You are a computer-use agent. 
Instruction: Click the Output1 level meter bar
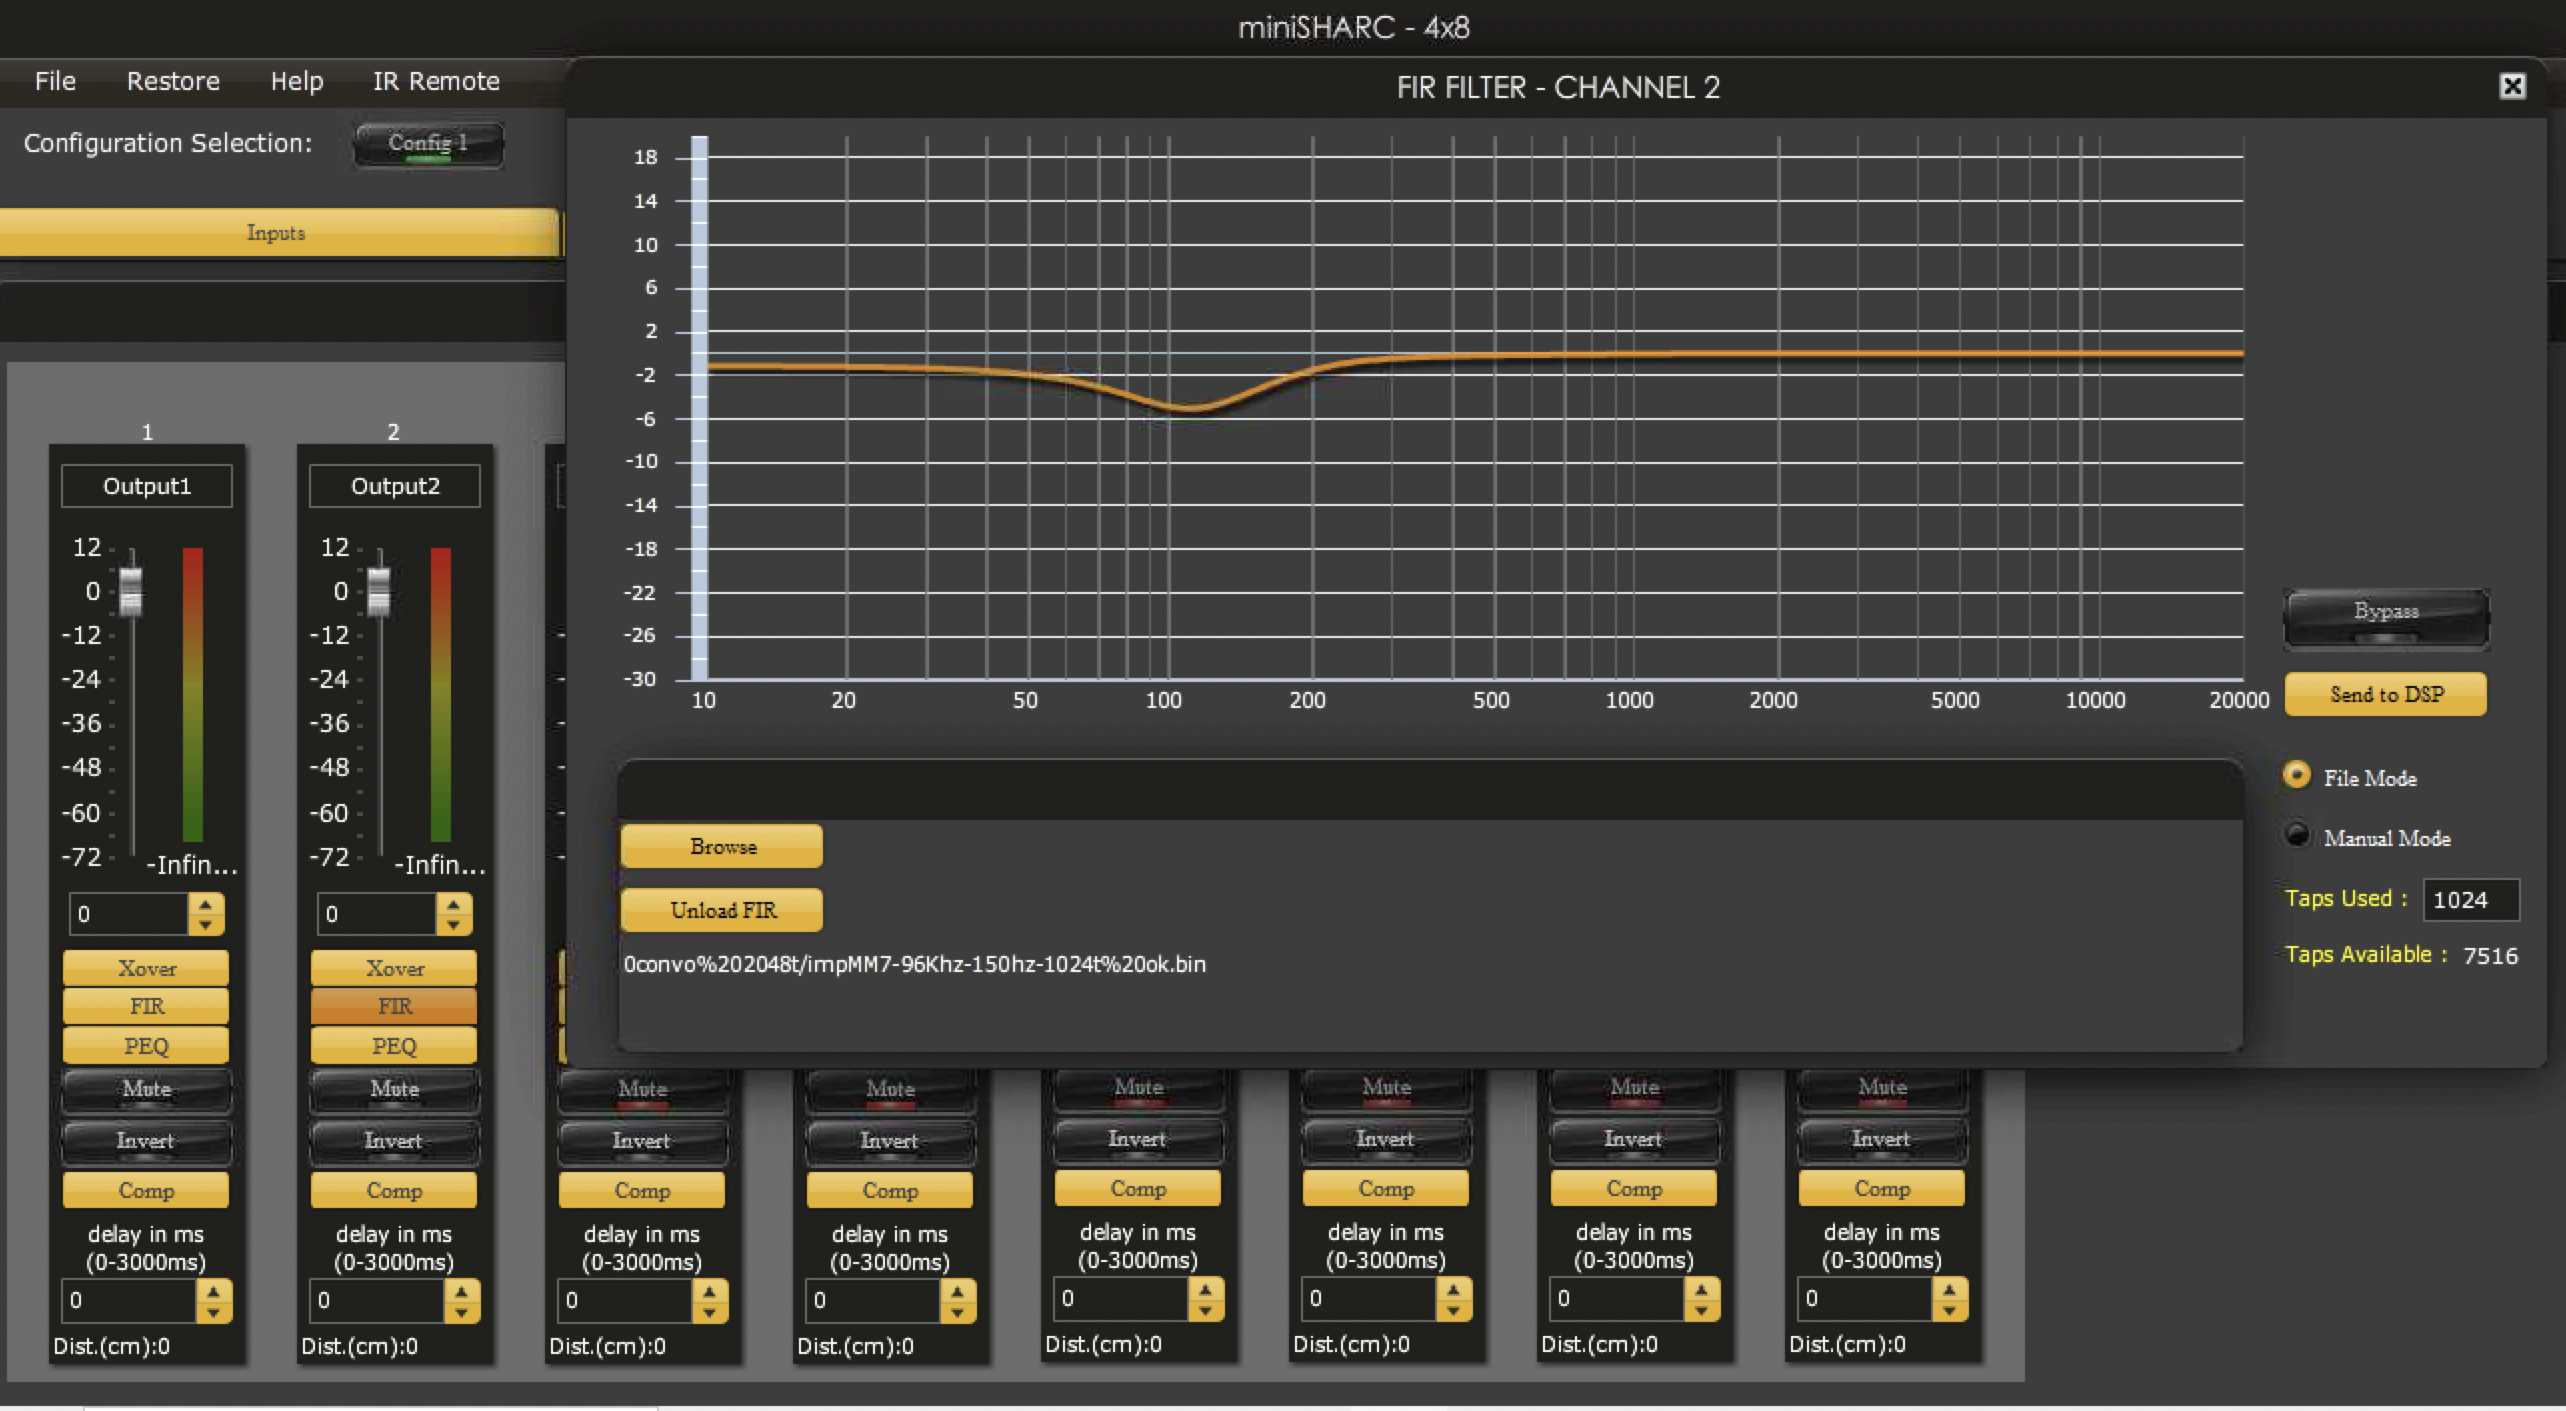193,694
